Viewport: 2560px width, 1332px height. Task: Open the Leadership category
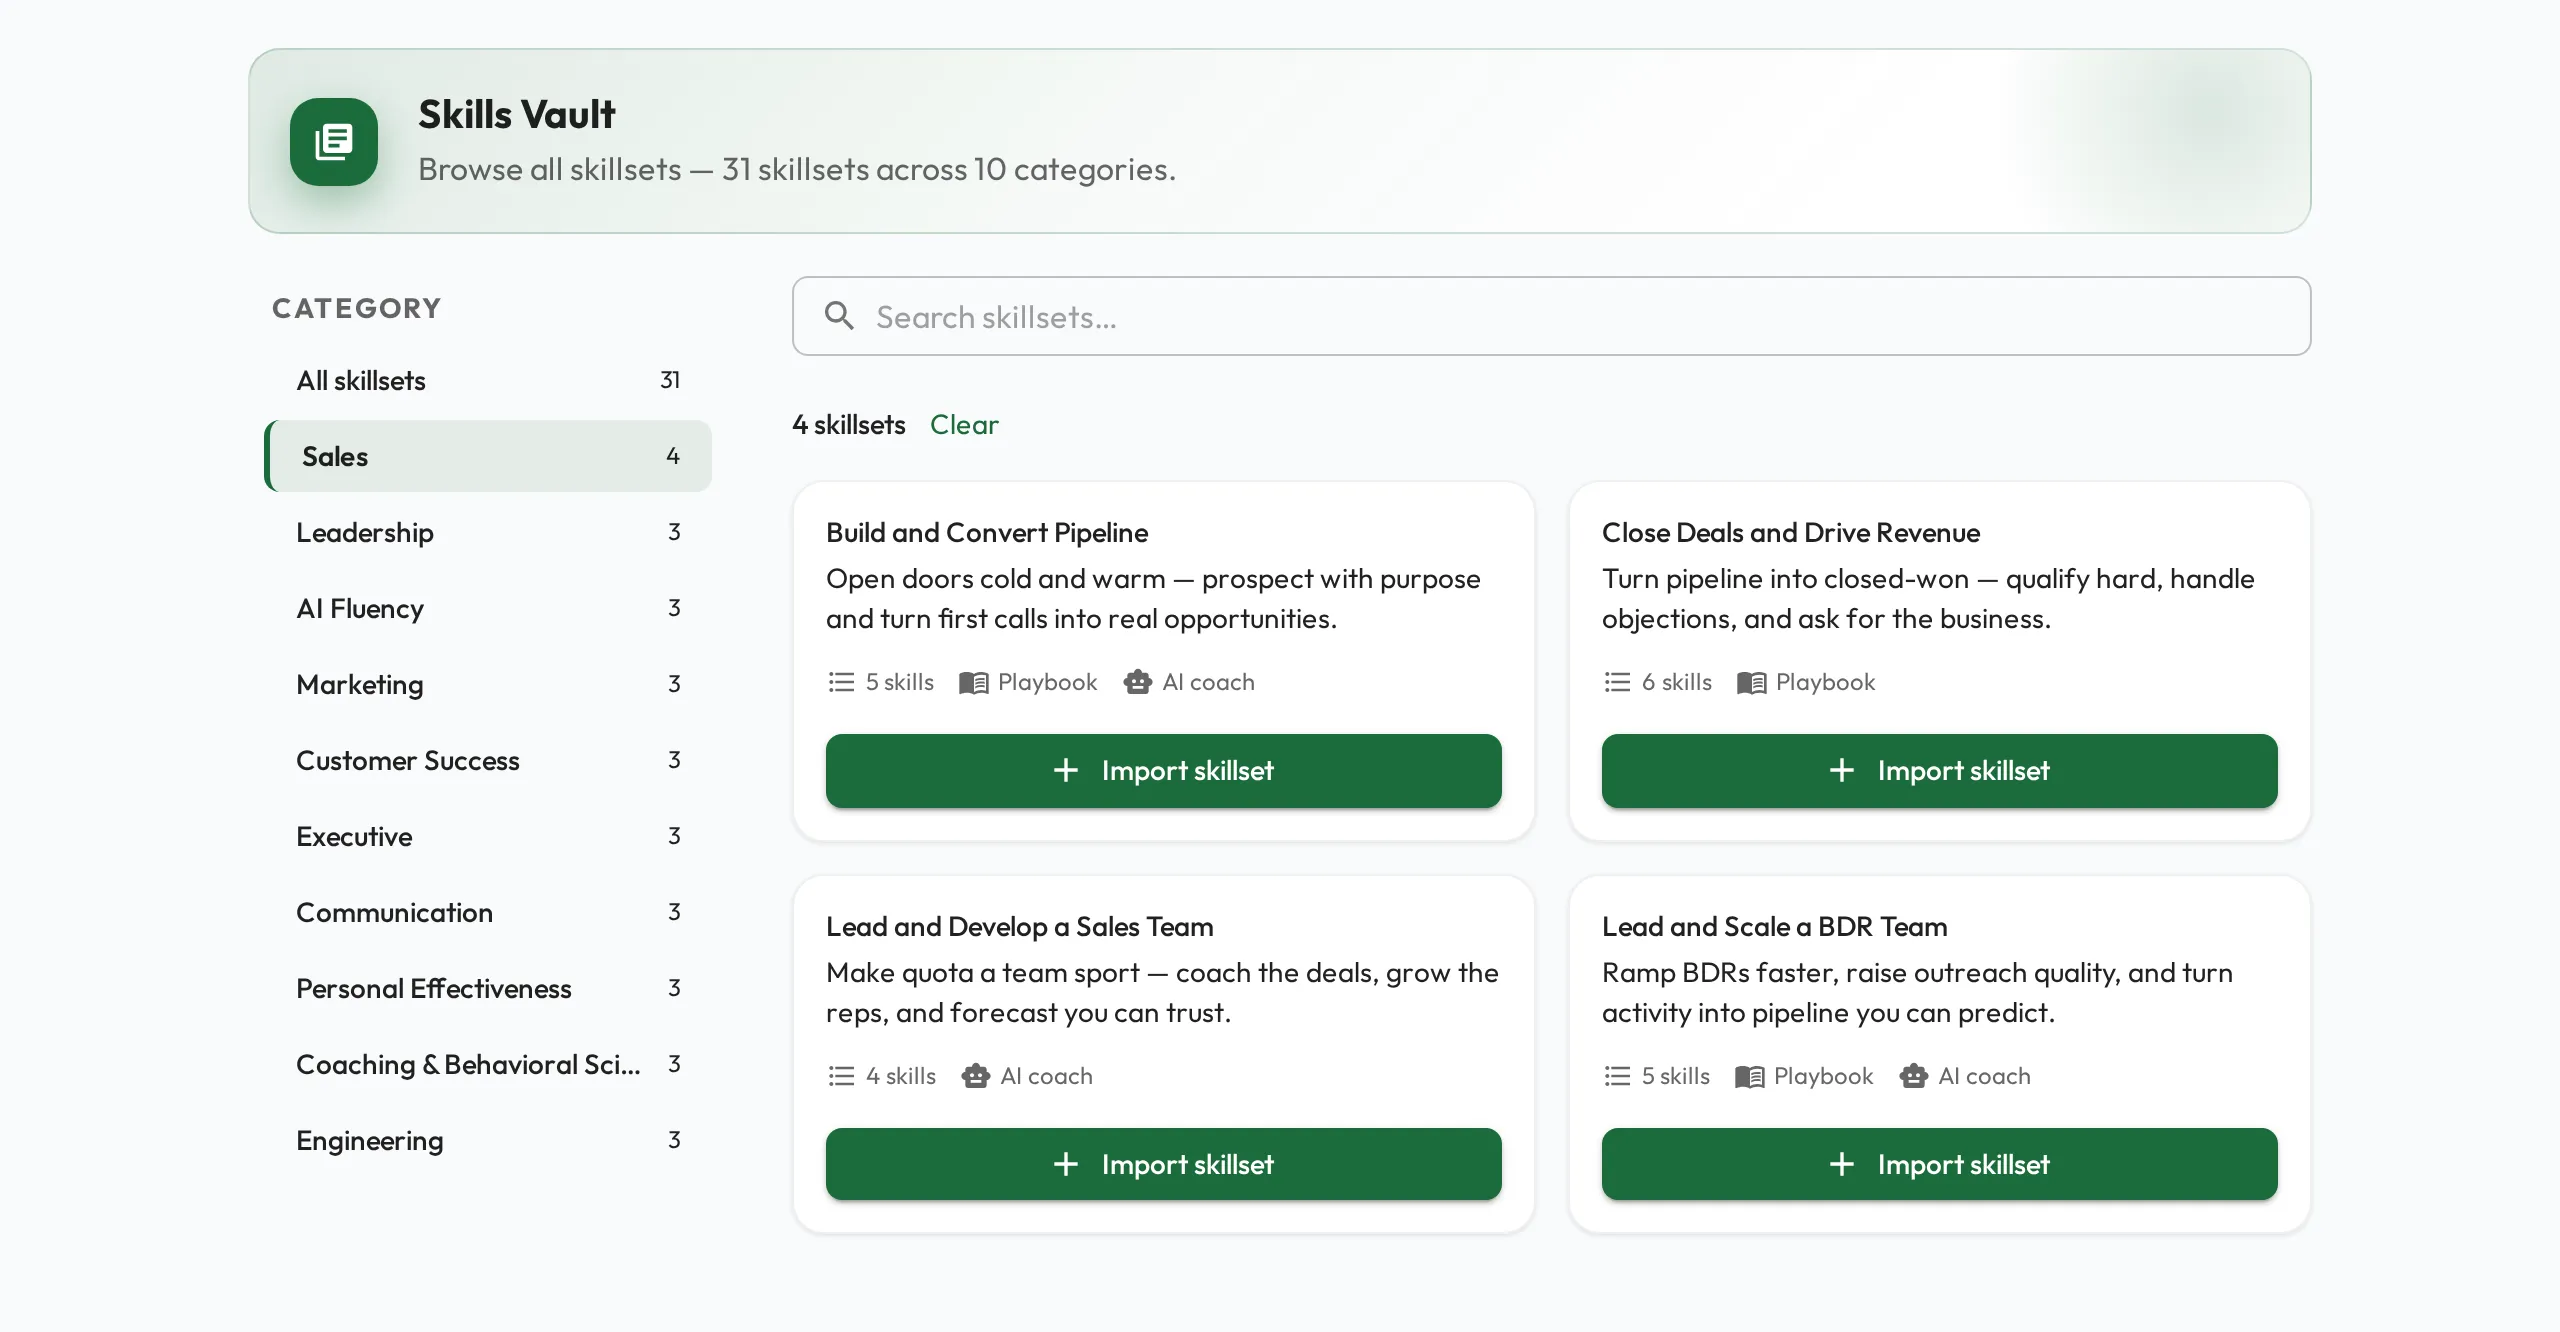click(488, 532)
